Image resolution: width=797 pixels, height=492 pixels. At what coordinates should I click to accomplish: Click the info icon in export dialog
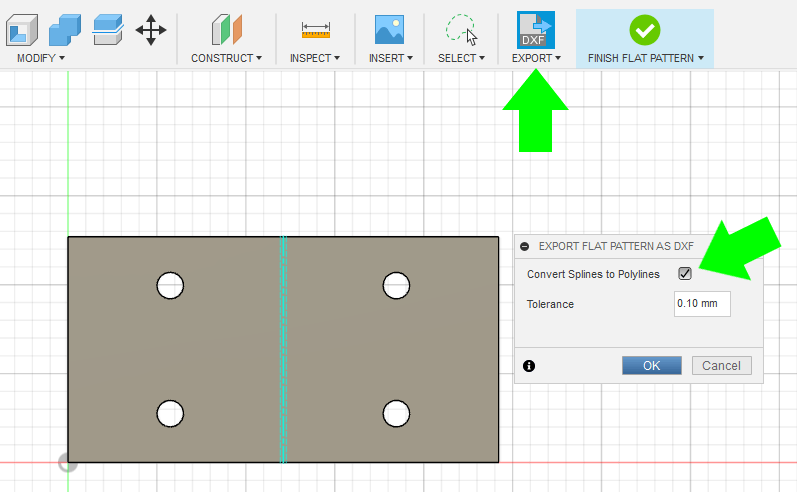point(529,366)
